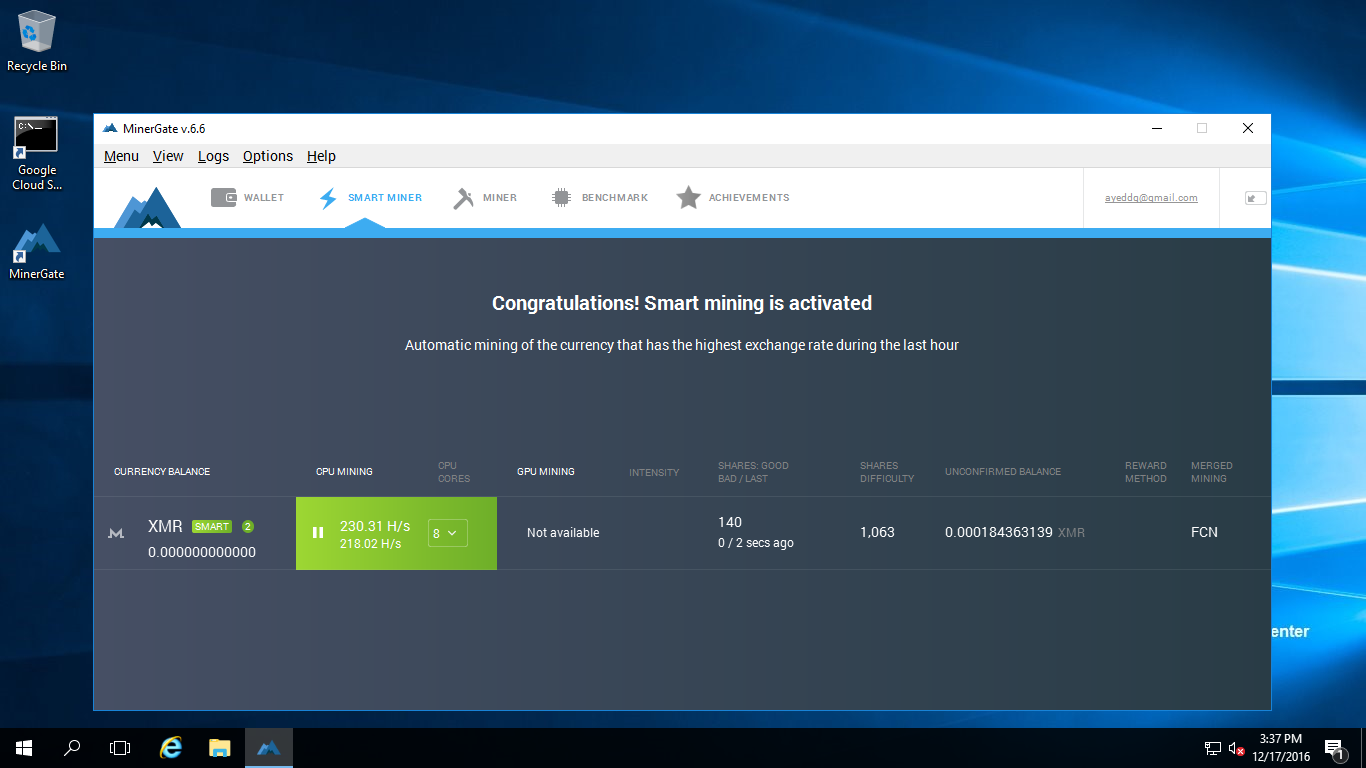The width and height of the screenshot is (1366, 768).
Task: Click the ayeddq@gmail.com account link
Action: [x=1151, y=198]
